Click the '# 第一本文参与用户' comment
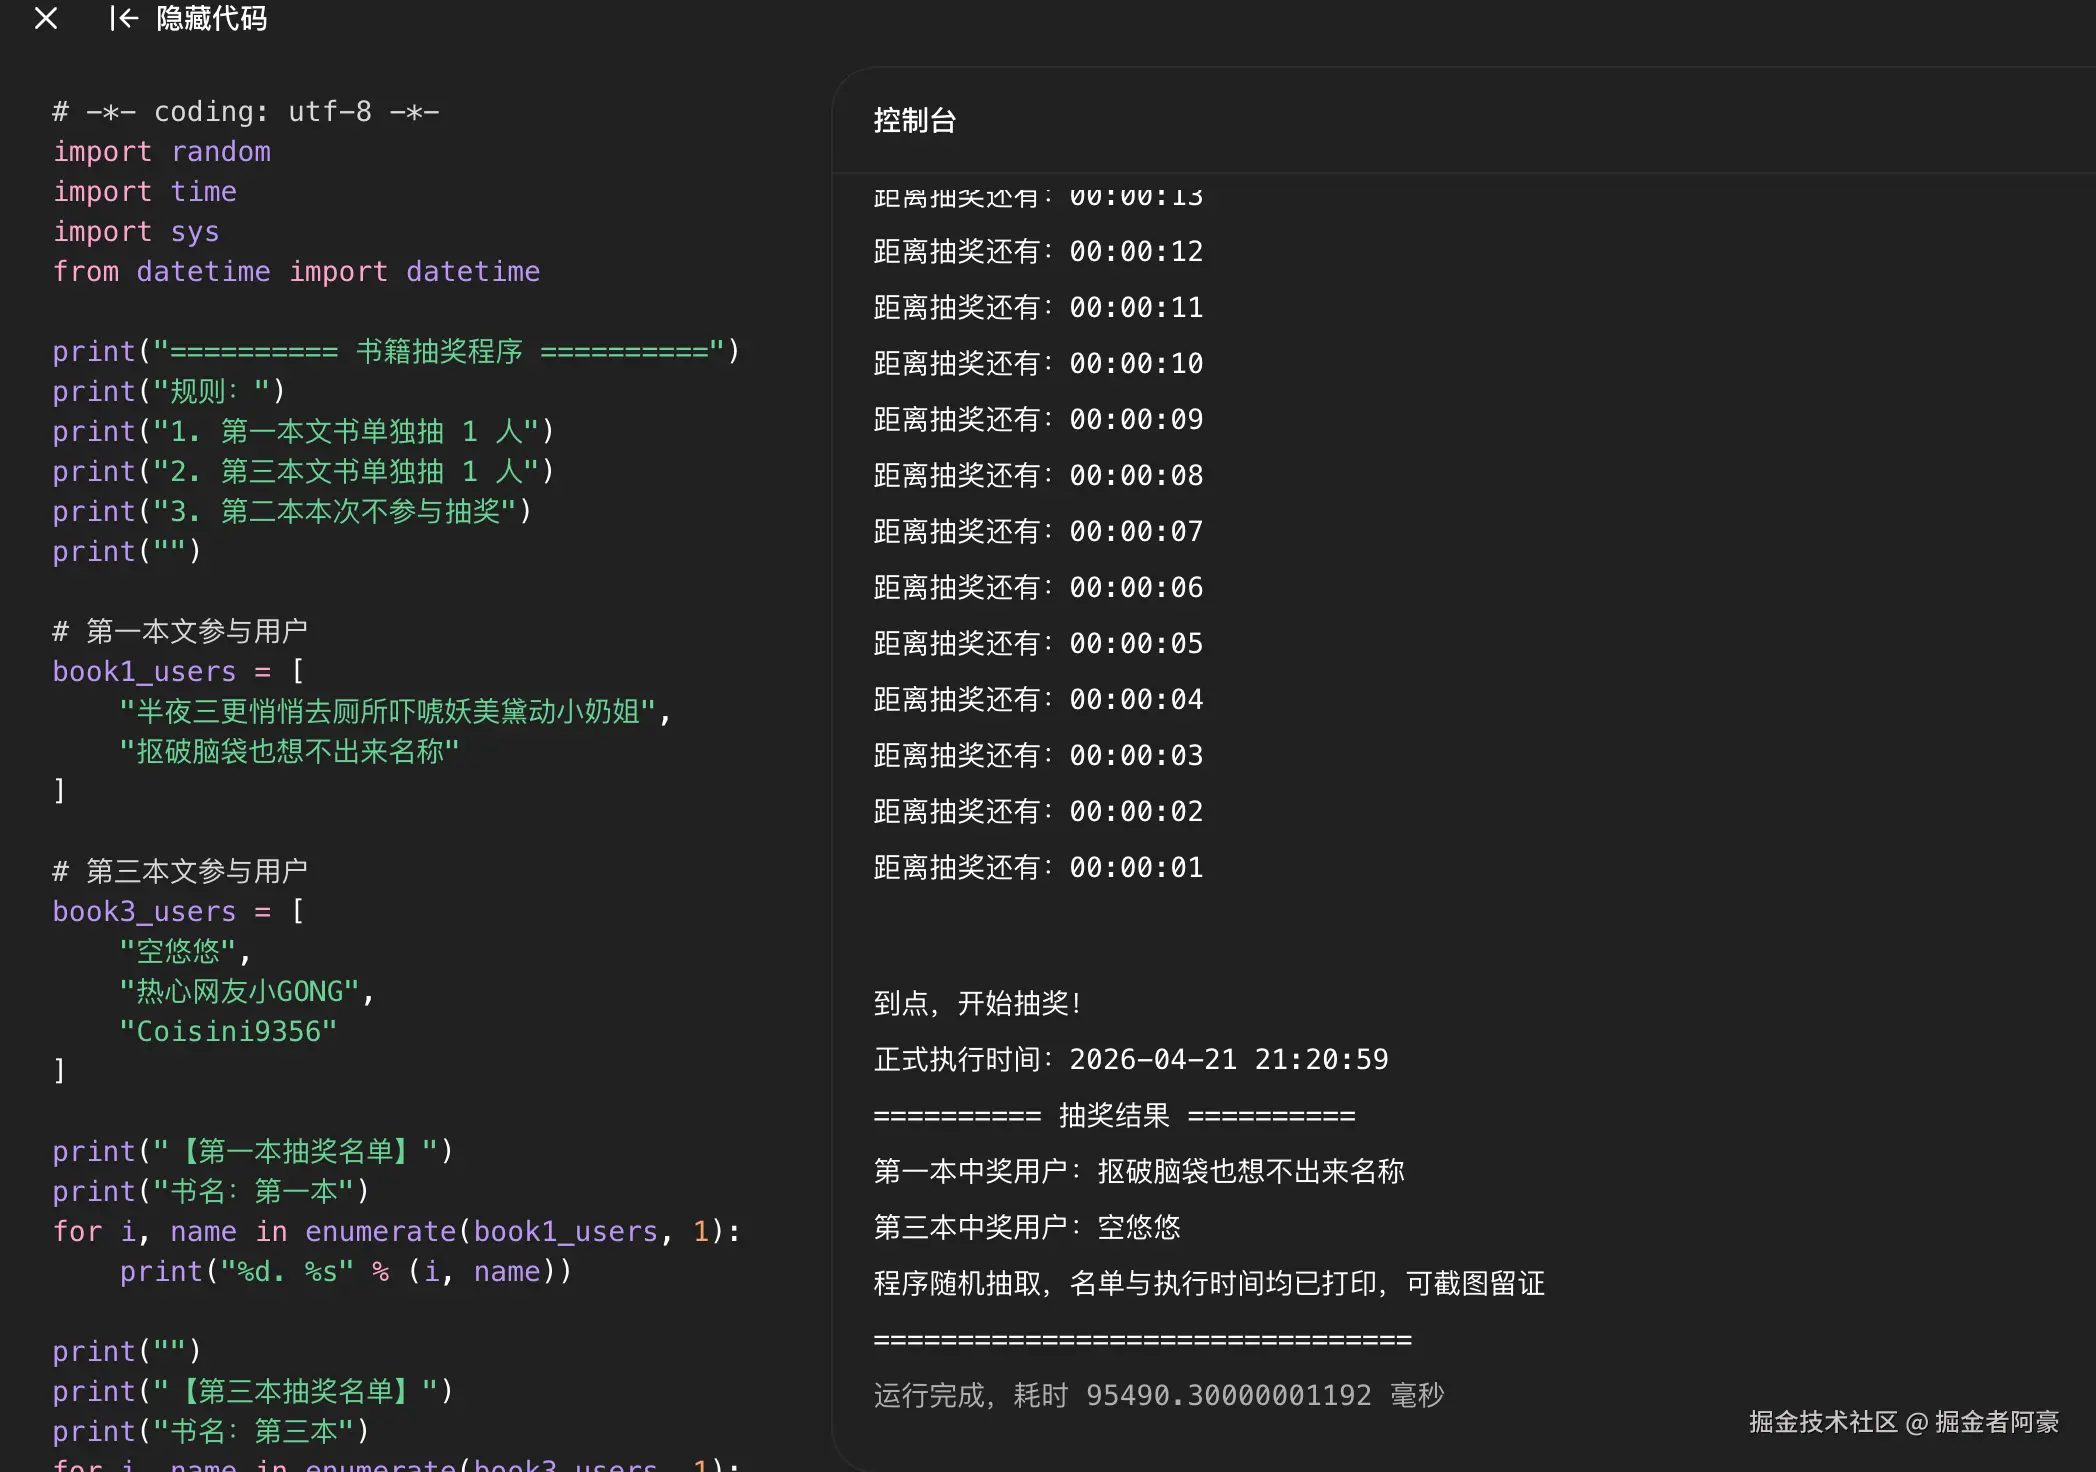2096x1472 pixels. click(180, 632)
